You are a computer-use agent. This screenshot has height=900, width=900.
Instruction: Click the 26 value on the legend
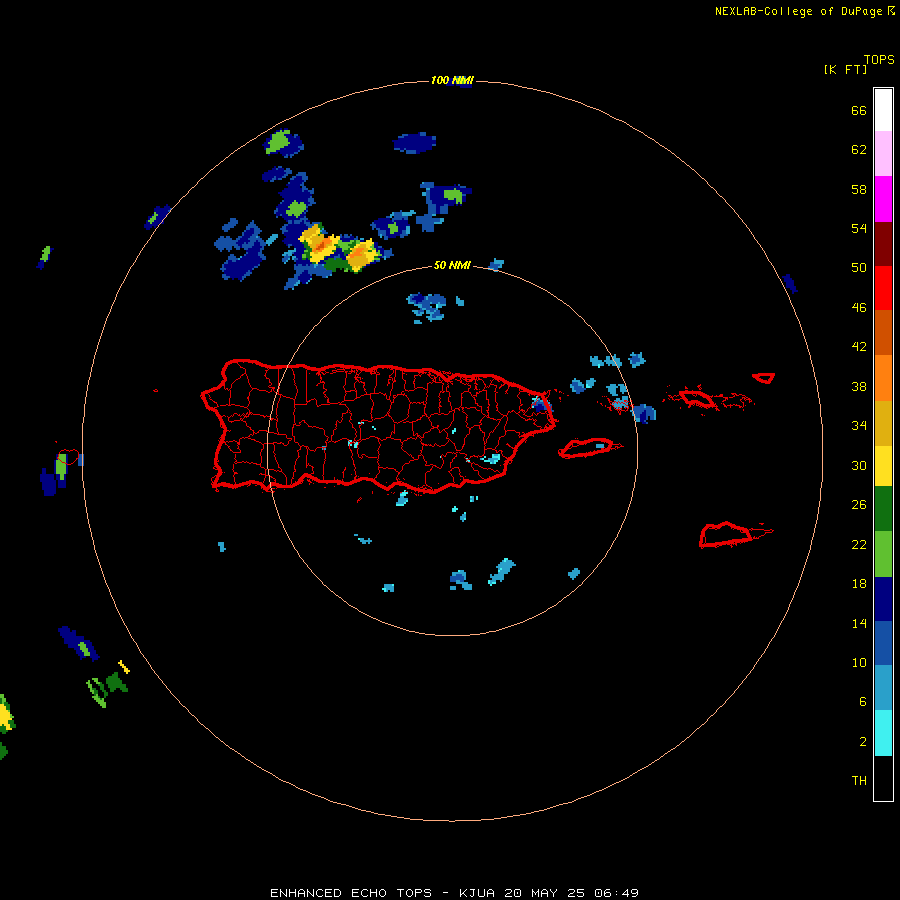click(x=859, y=505)
